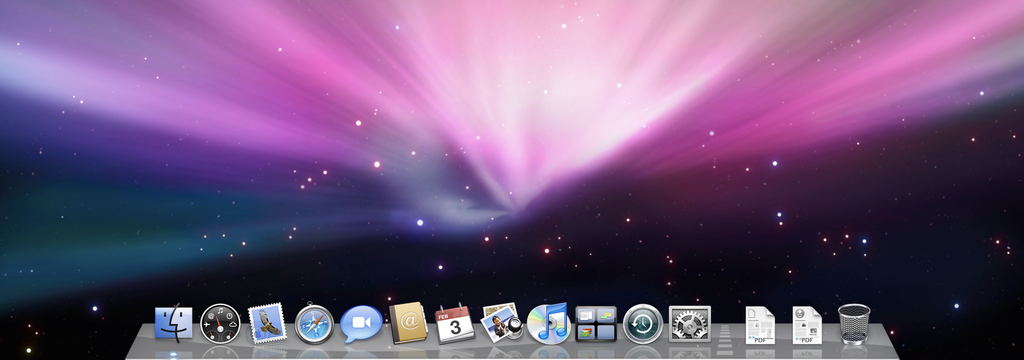This screenshot has height=360, width=1024.
Task: Open iTunes music note disc icon
Action: coord(549,323)
